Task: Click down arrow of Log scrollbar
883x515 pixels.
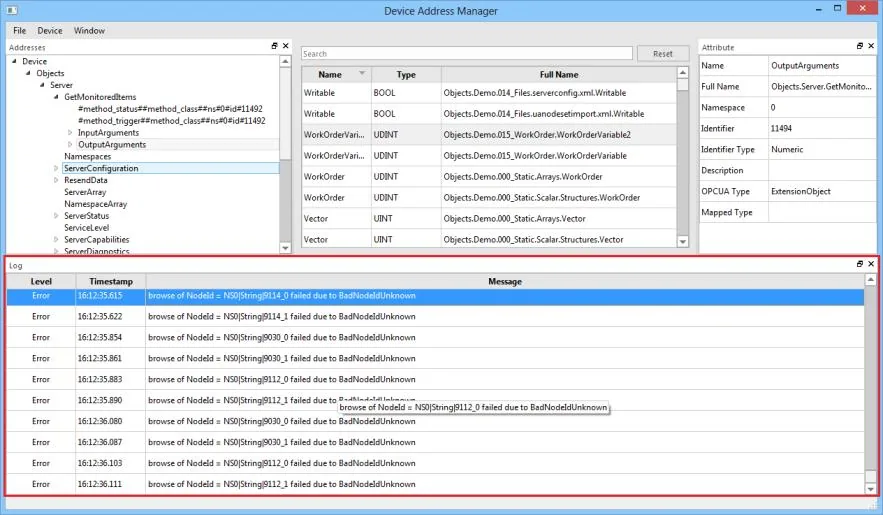Action: point(871,489)
